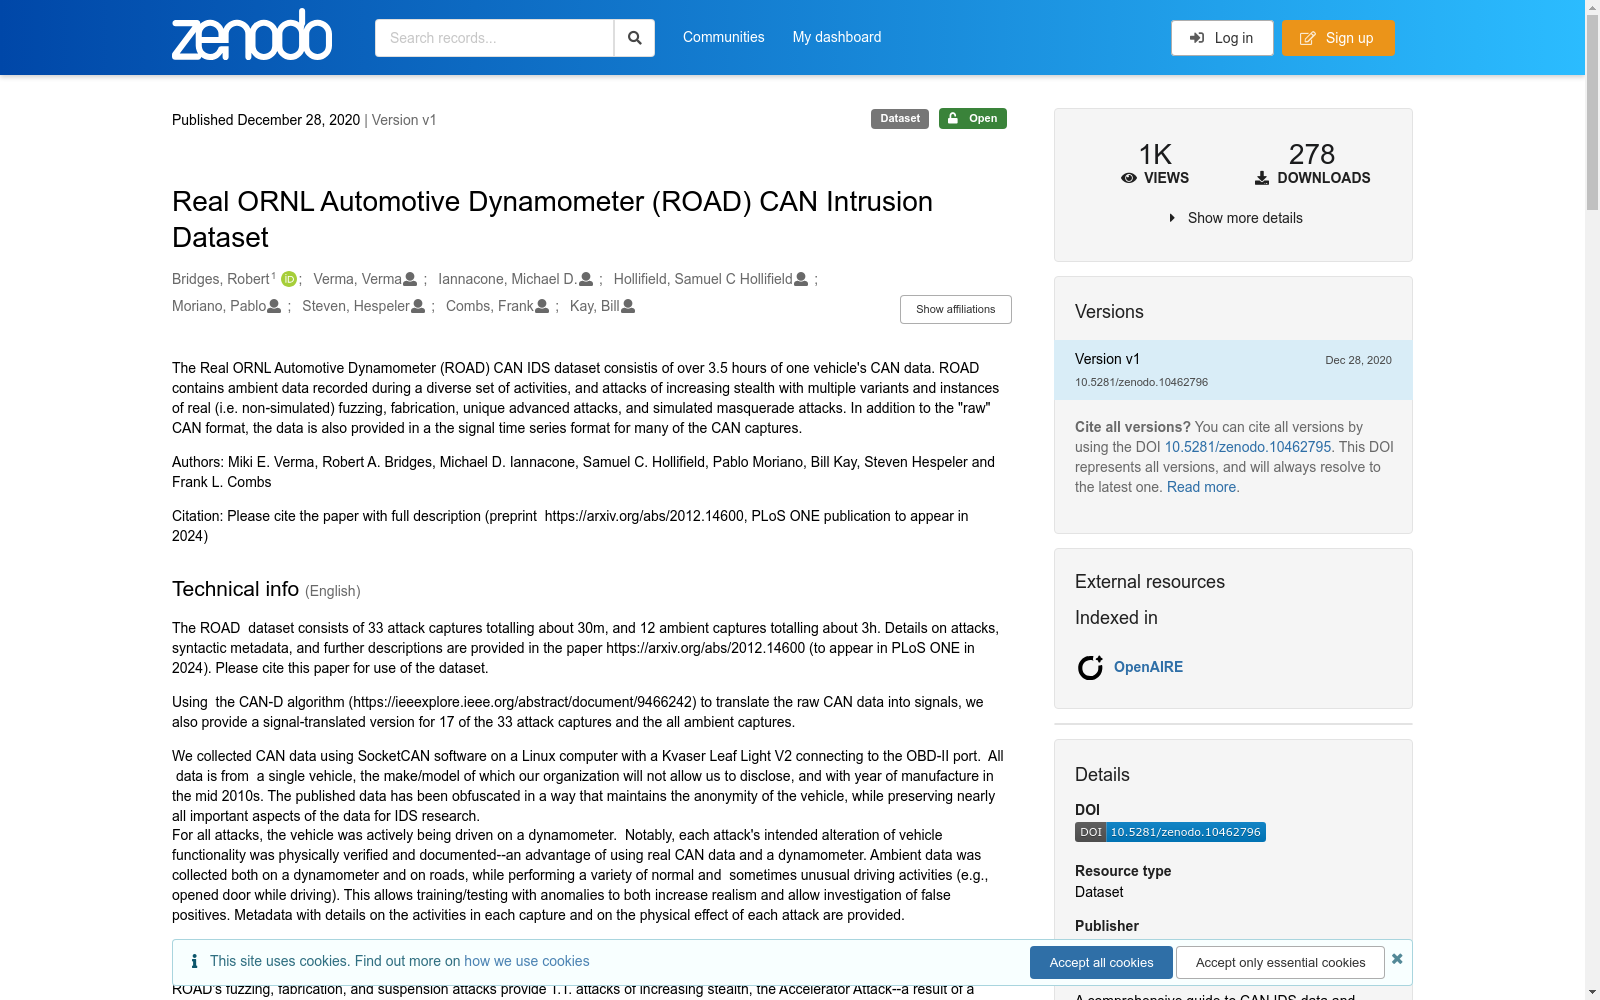Image resolution: width=1600 pixels, height=1000 pixels.
Task: Click the cookie banner info icon
Action: point(194,961)
